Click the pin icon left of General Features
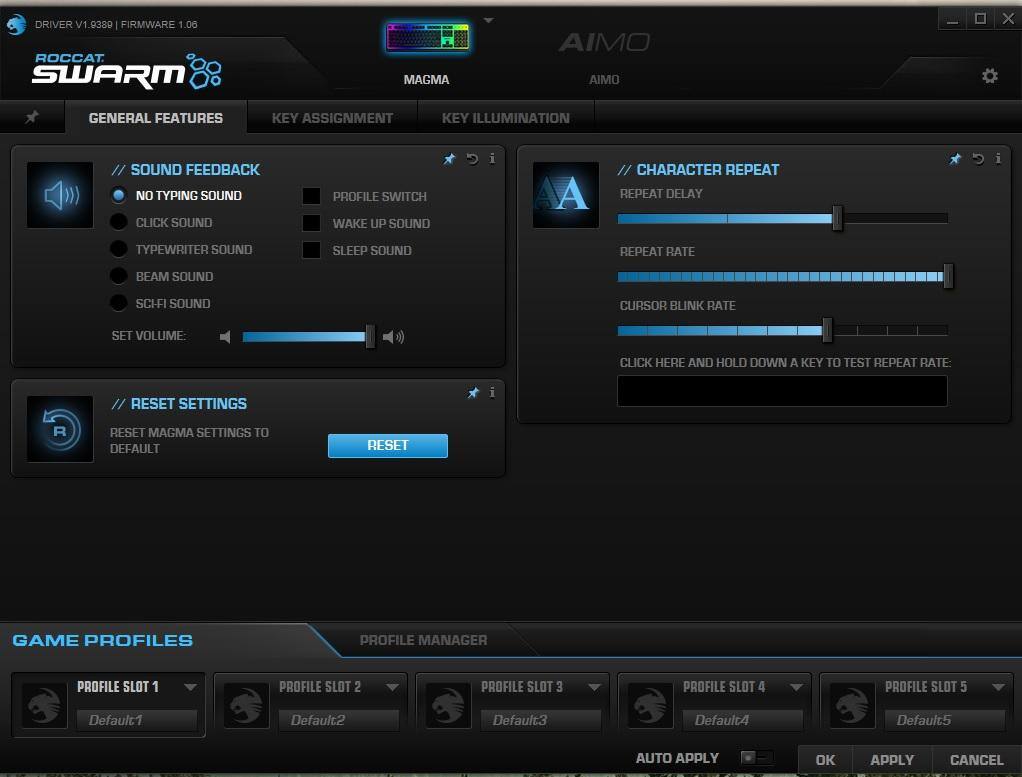This screenshot has width=1022, height=777. click(x=32, y=118)
